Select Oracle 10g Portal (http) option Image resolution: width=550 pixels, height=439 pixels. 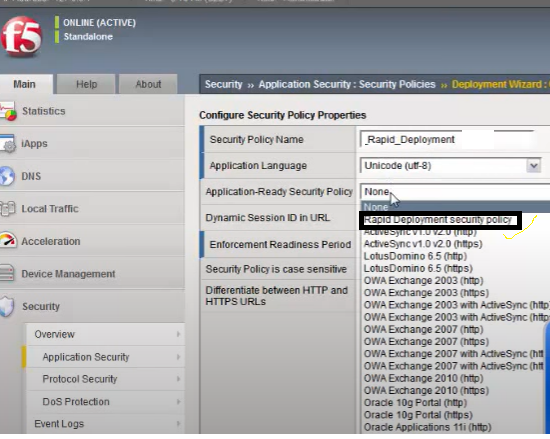click(x=415, y=403)
